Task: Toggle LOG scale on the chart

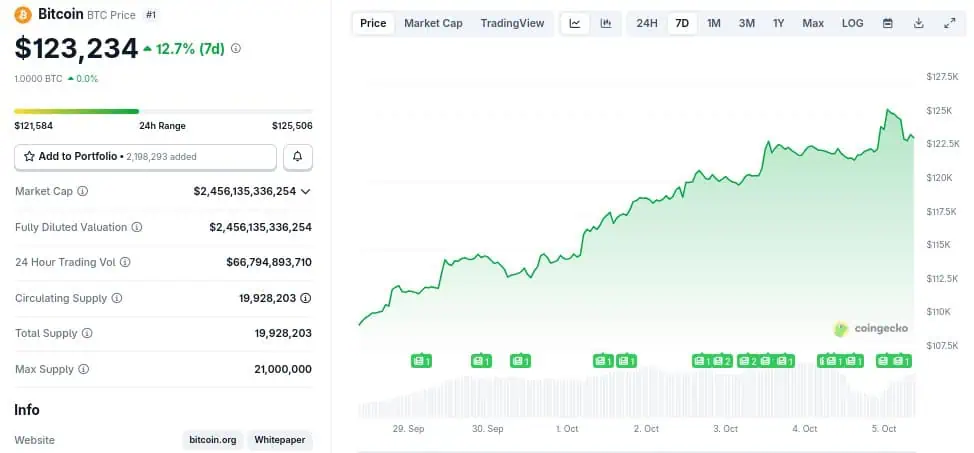Action: (853, 23)
